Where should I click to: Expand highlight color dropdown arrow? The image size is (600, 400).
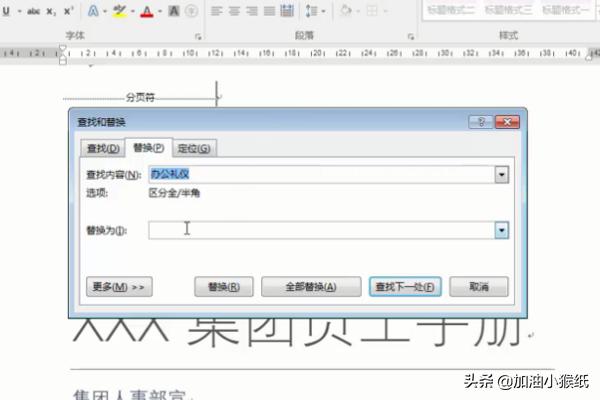coord(132,11)
